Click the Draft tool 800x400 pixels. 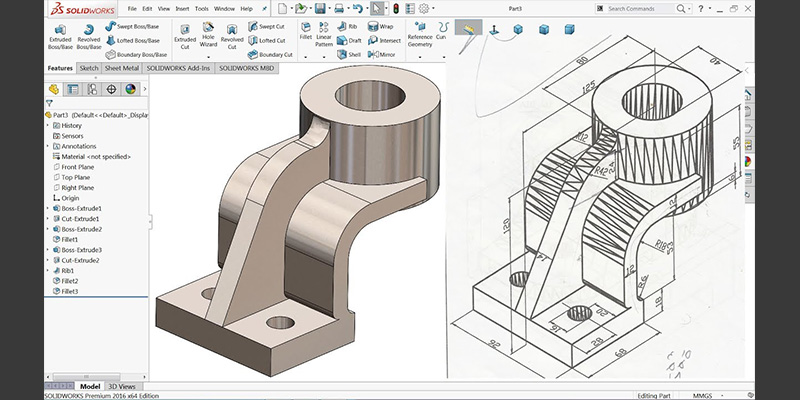pos(349,40)
